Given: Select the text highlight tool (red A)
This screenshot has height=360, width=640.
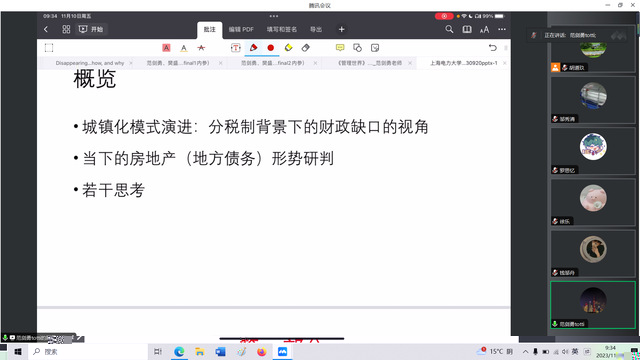Looking at the screenshot, I should click(166, 48).
